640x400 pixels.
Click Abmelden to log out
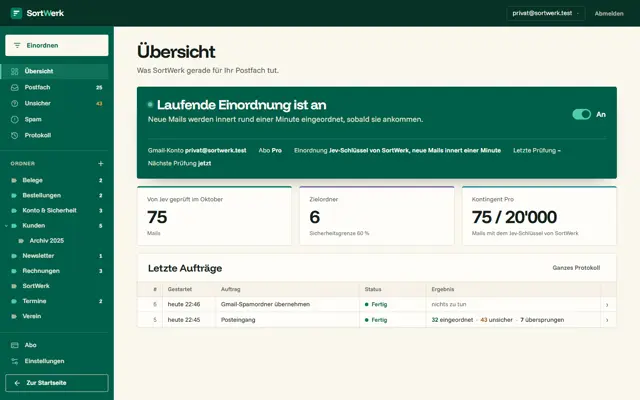[609, 13]
